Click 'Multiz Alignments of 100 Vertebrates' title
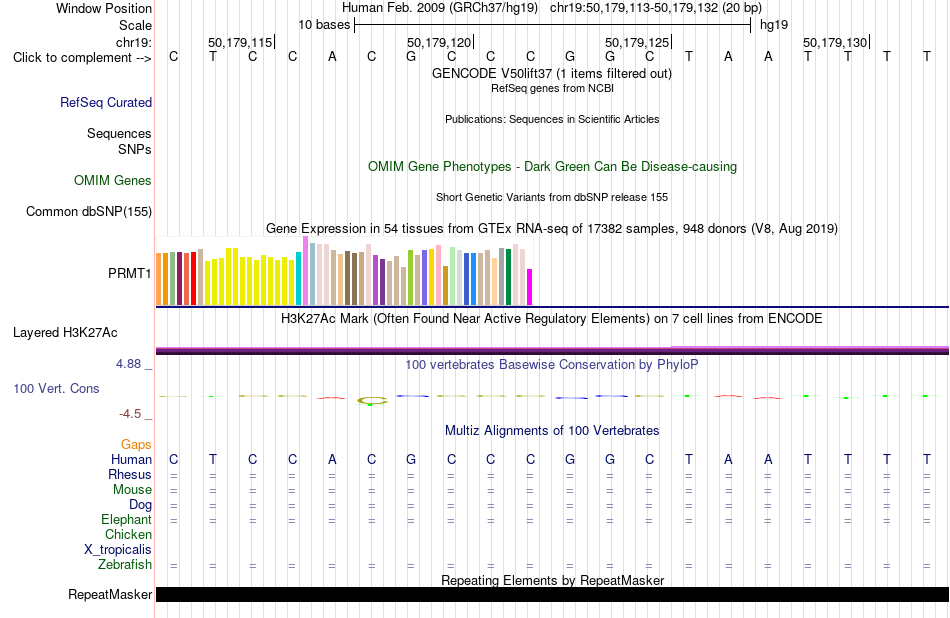The image size is (950, 618). pos(552,431)
